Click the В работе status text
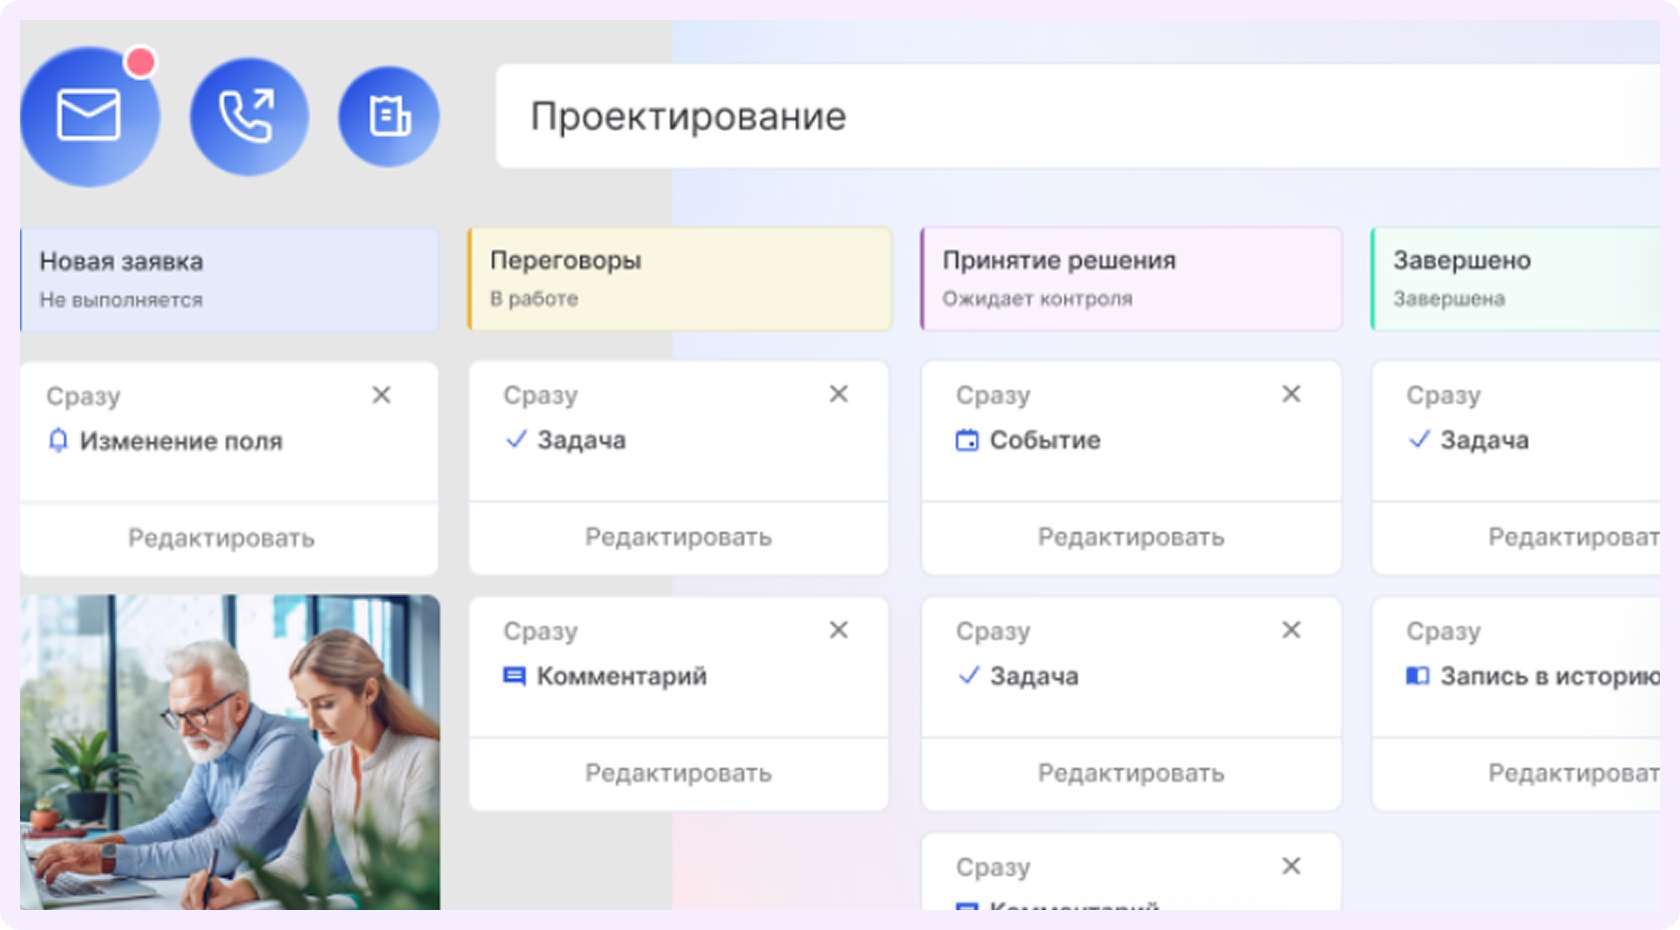This screenshot has height=930, width=1680. click(x=534, y=299)
